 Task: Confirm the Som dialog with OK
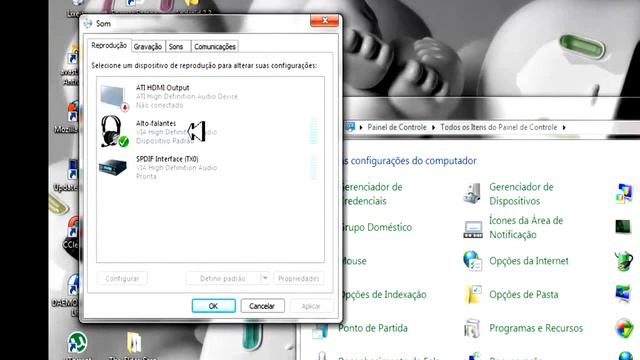tap(213, 306)
